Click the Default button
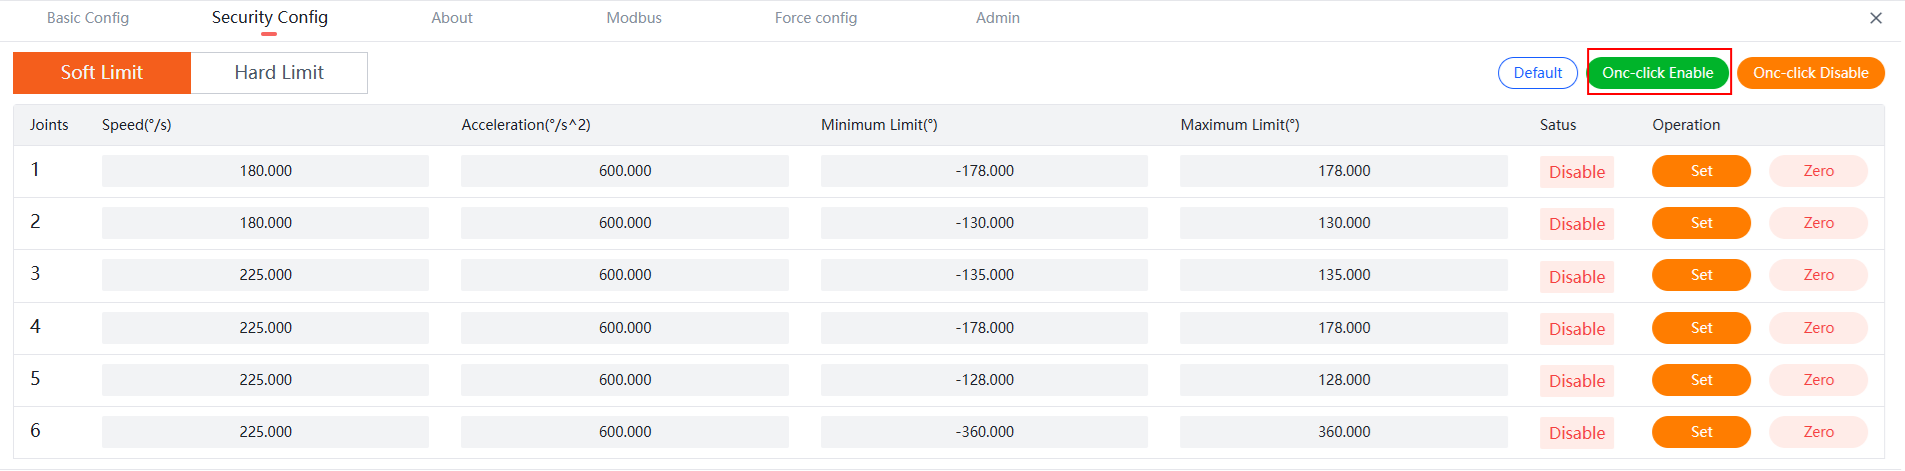 (1537, 73)
